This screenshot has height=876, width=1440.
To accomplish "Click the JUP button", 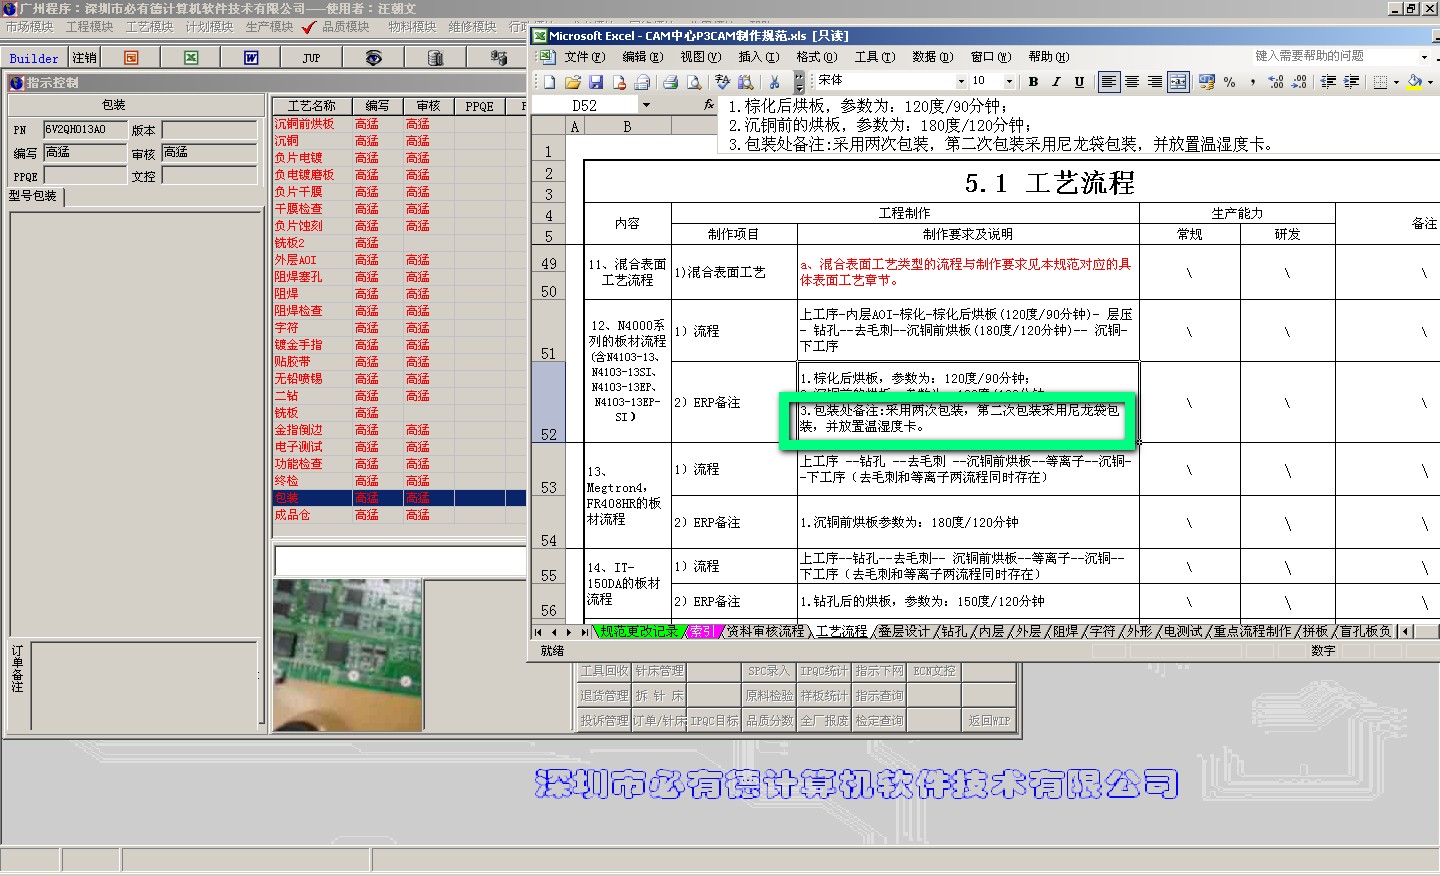I will click(x=311, y=58).
